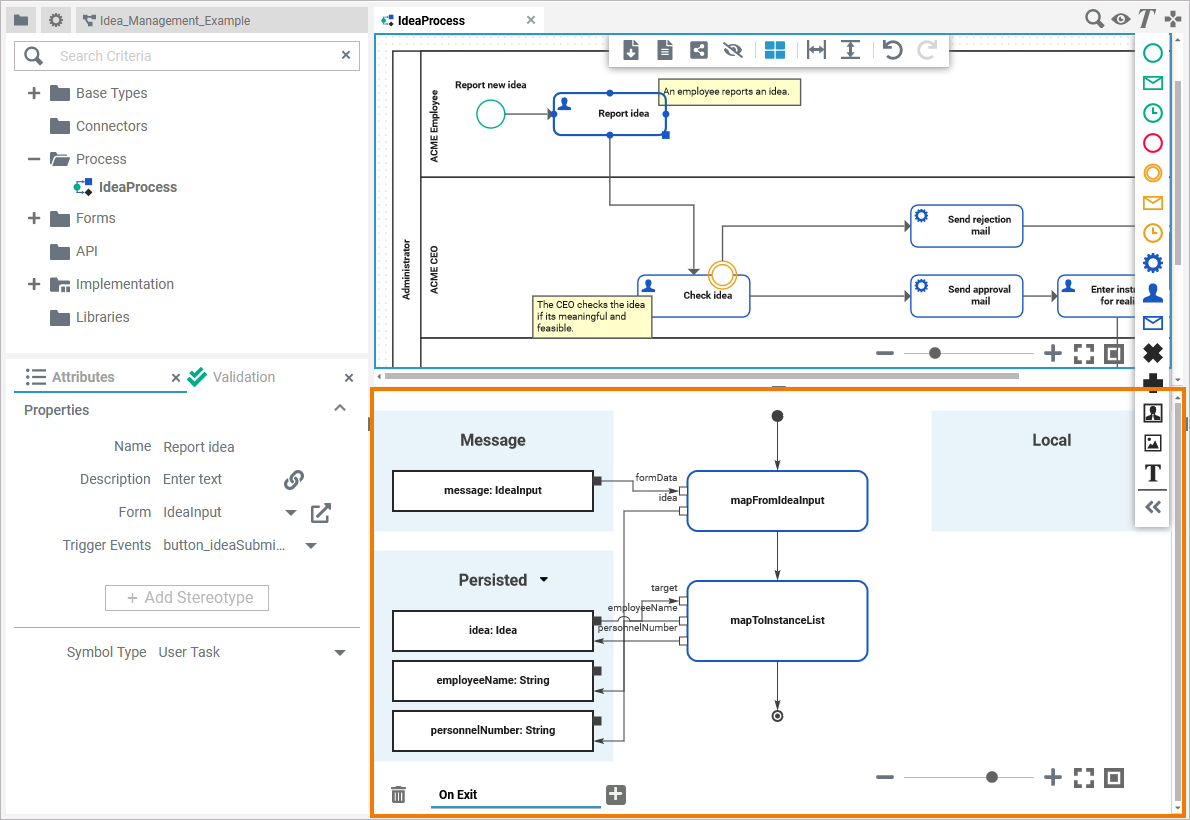Expand the Base Types tree node
This screenshot has width=1190, height=820.
[x=34, y=93]
